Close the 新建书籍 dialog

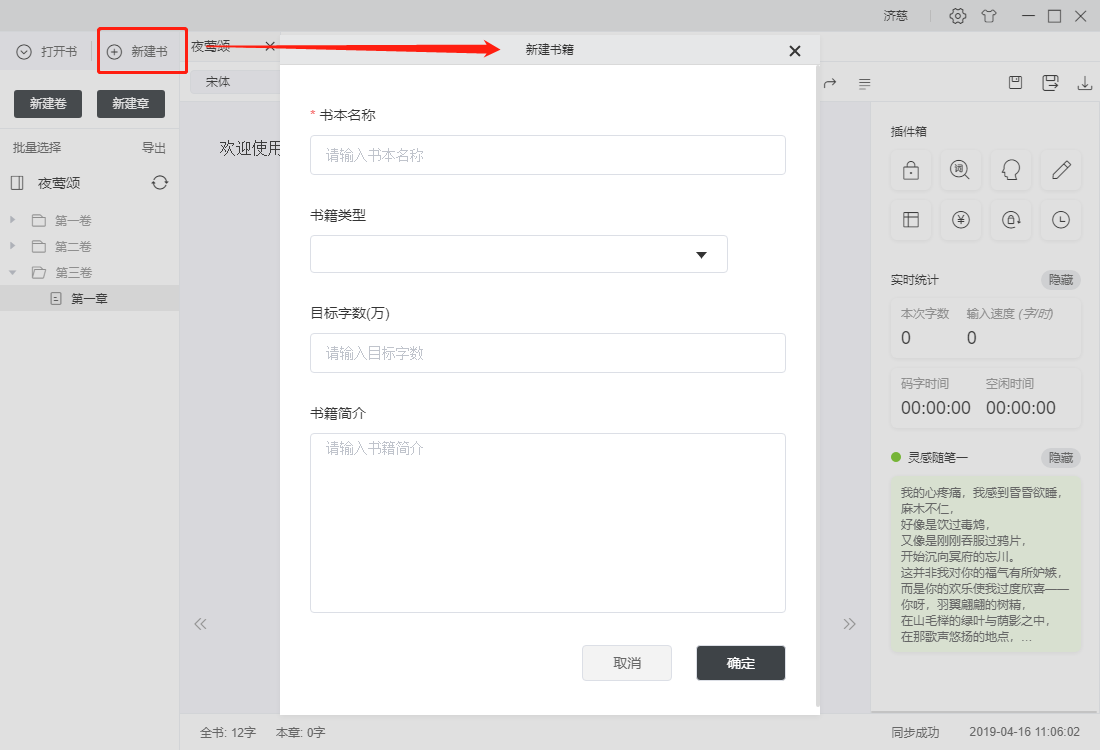click(x=795, y=51)
